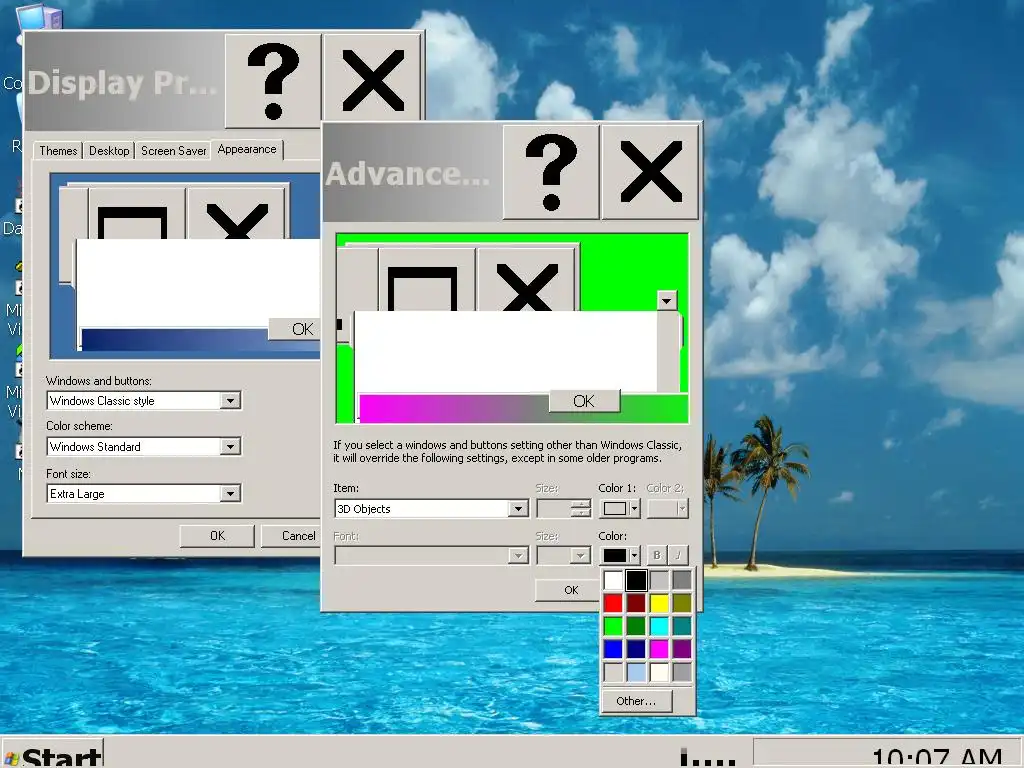This screenshot has height=768, width=1024.
Task: Open the disabled Font name dropdown
Action: point(518,556)
